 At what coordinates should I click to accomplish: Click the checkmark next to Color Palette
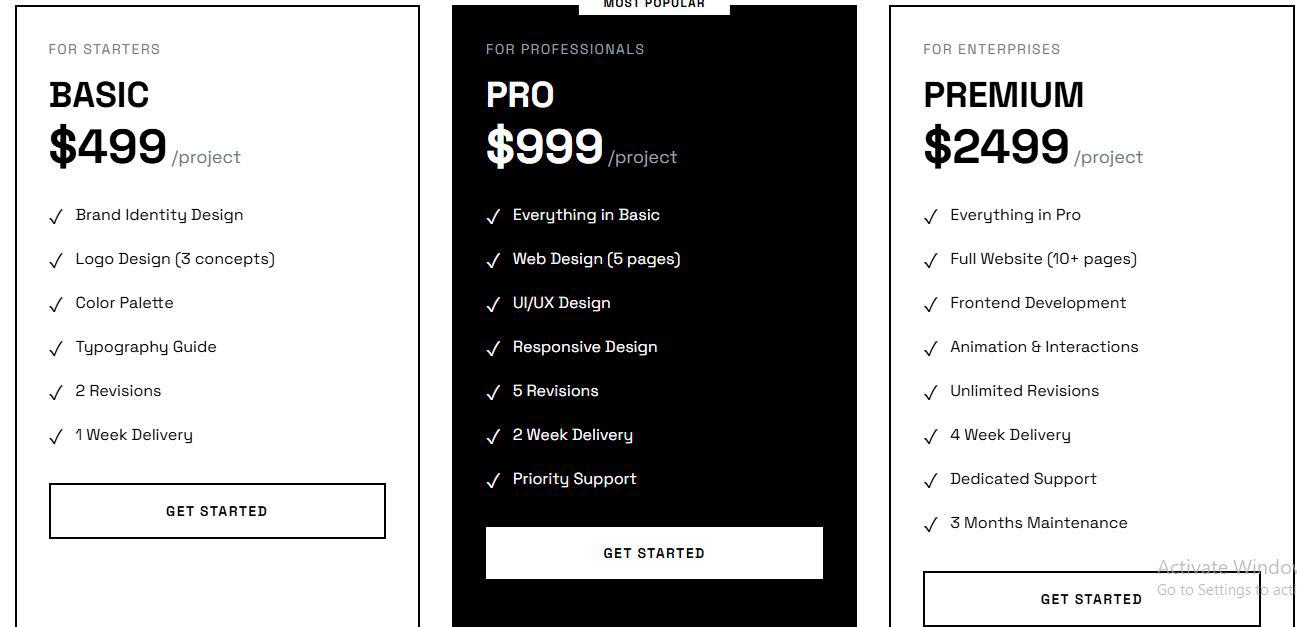click(x=56, y=304)
